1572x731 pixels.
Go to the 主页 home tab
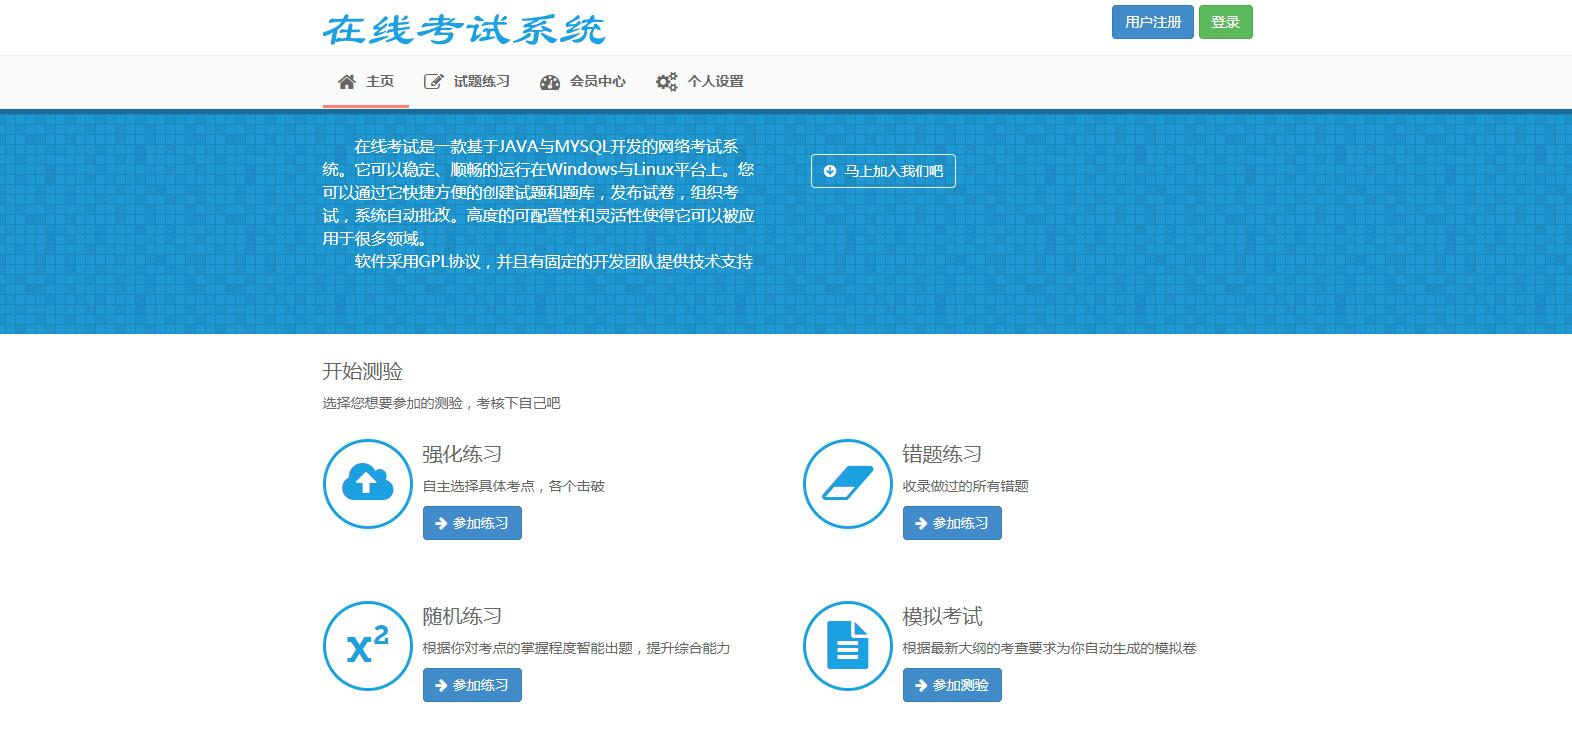pos(366,81)
